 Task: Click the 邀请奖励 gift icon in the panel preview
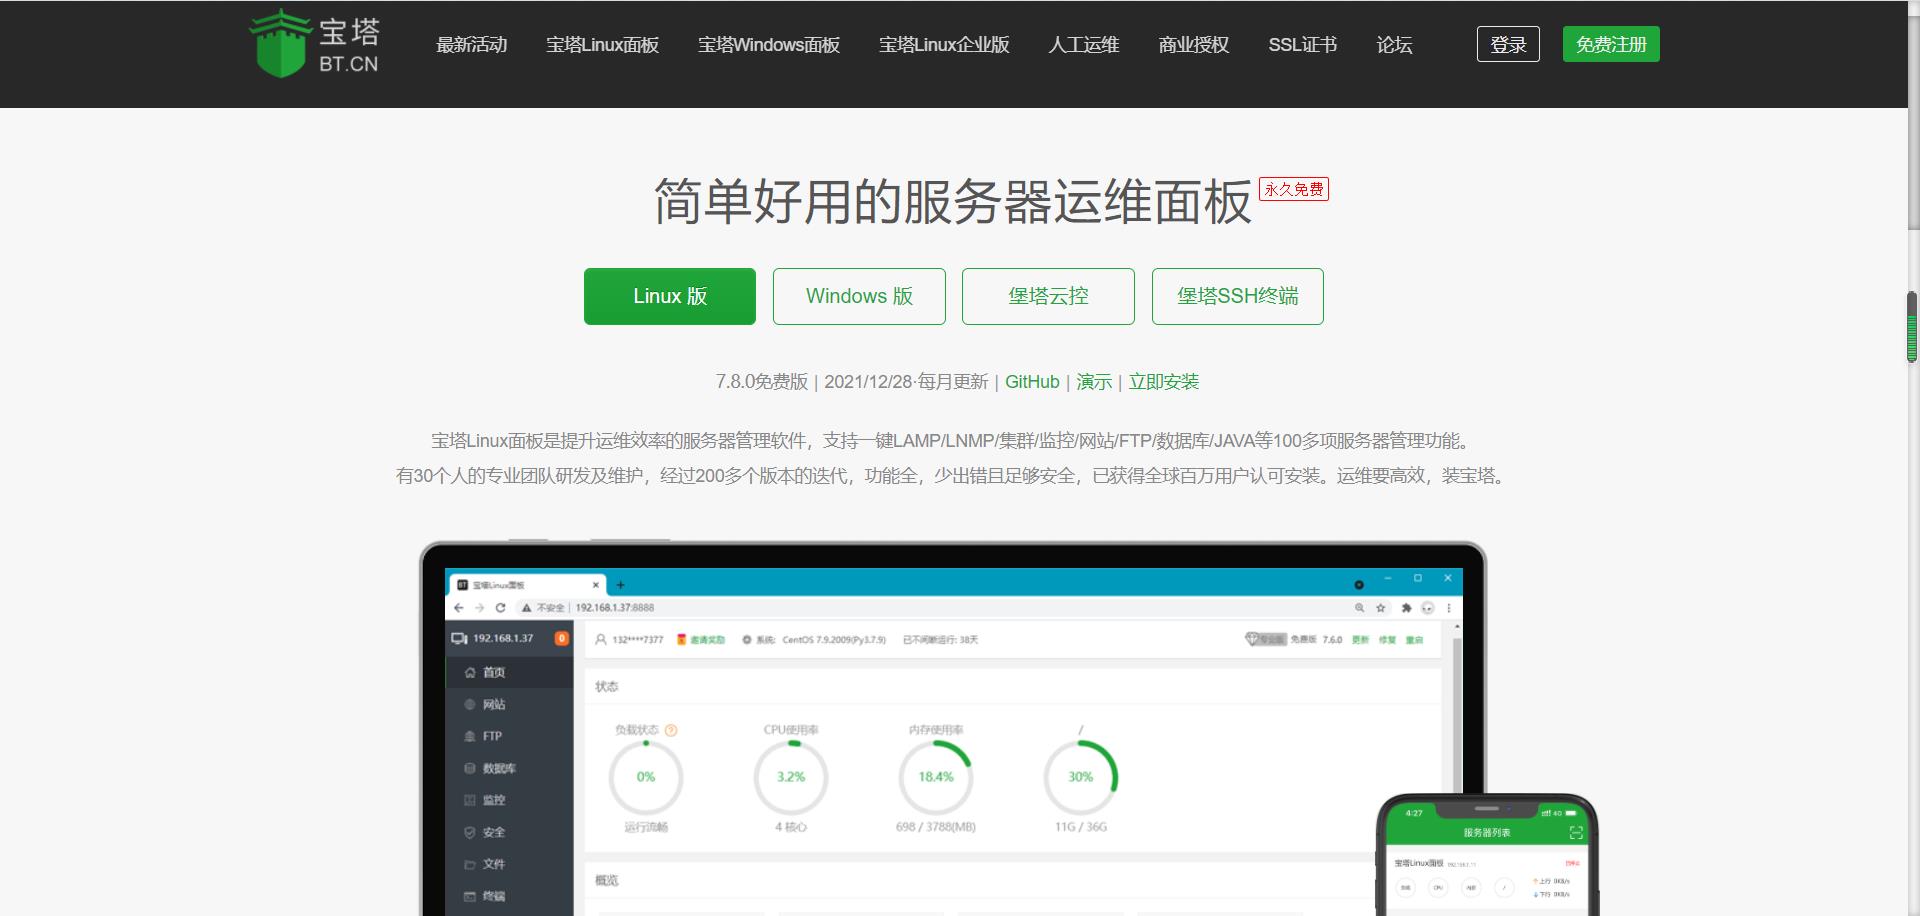(682, 640)
